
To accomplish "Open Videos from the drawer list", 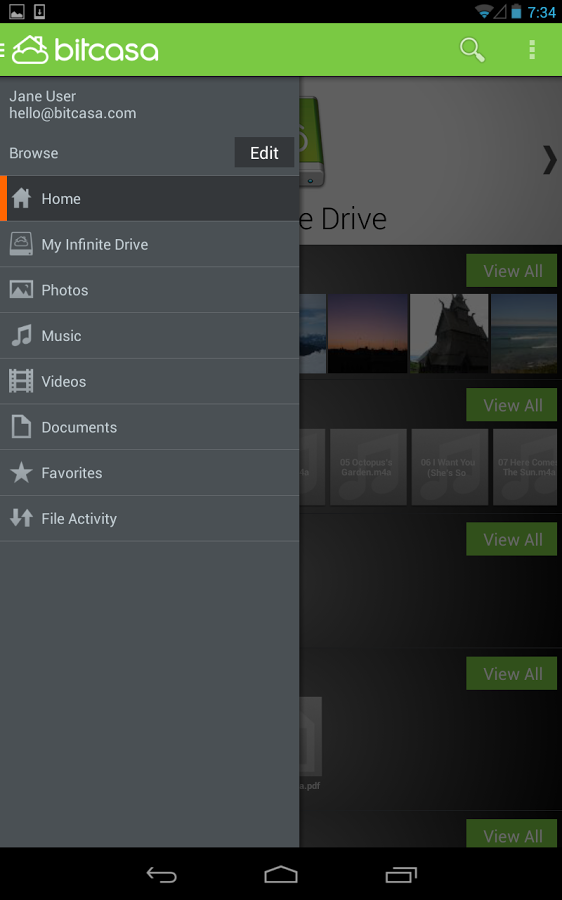I will pyautogui.click(x=149, y=381).
